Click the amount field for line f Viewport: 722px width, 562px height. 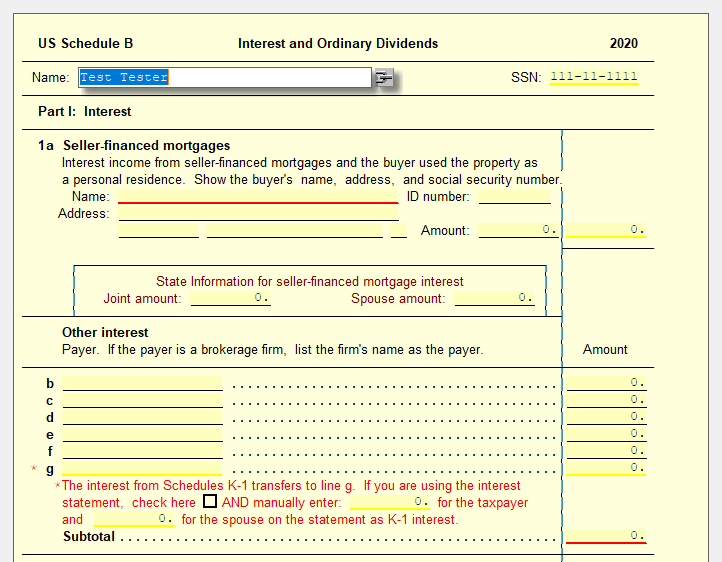[606, 452]
